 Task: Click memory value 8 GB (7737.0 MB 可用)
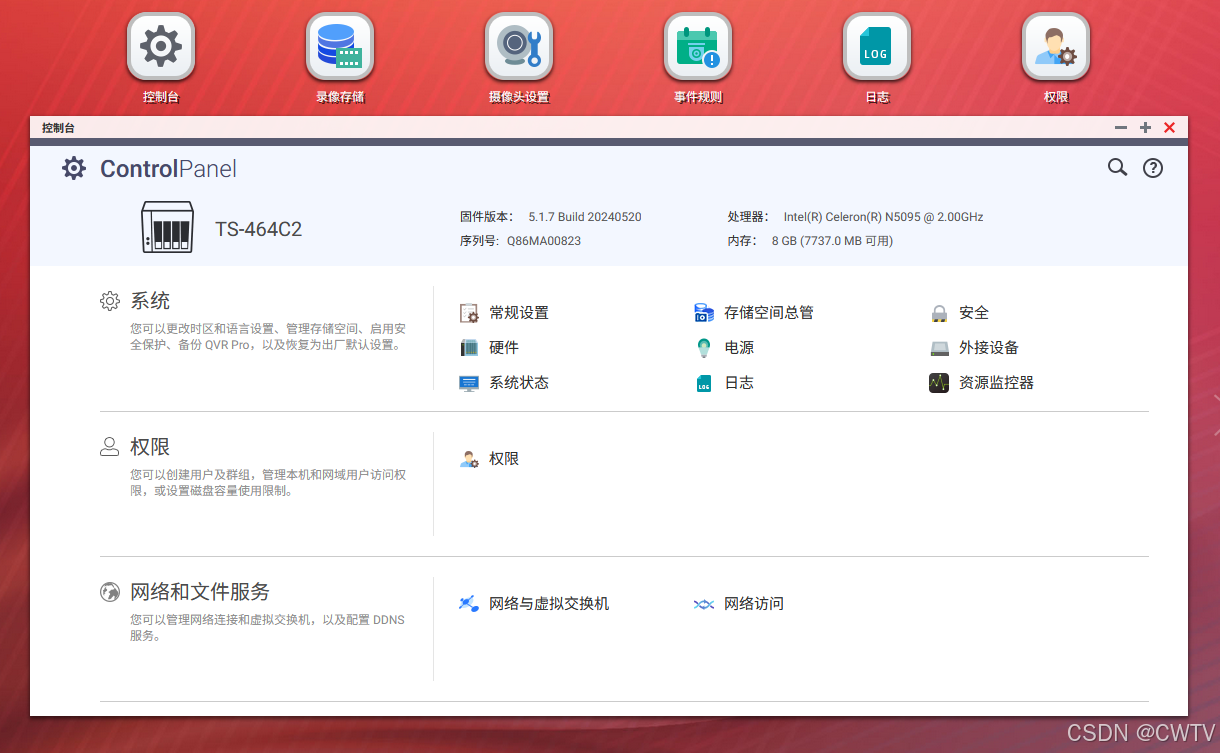coord(832,241)
